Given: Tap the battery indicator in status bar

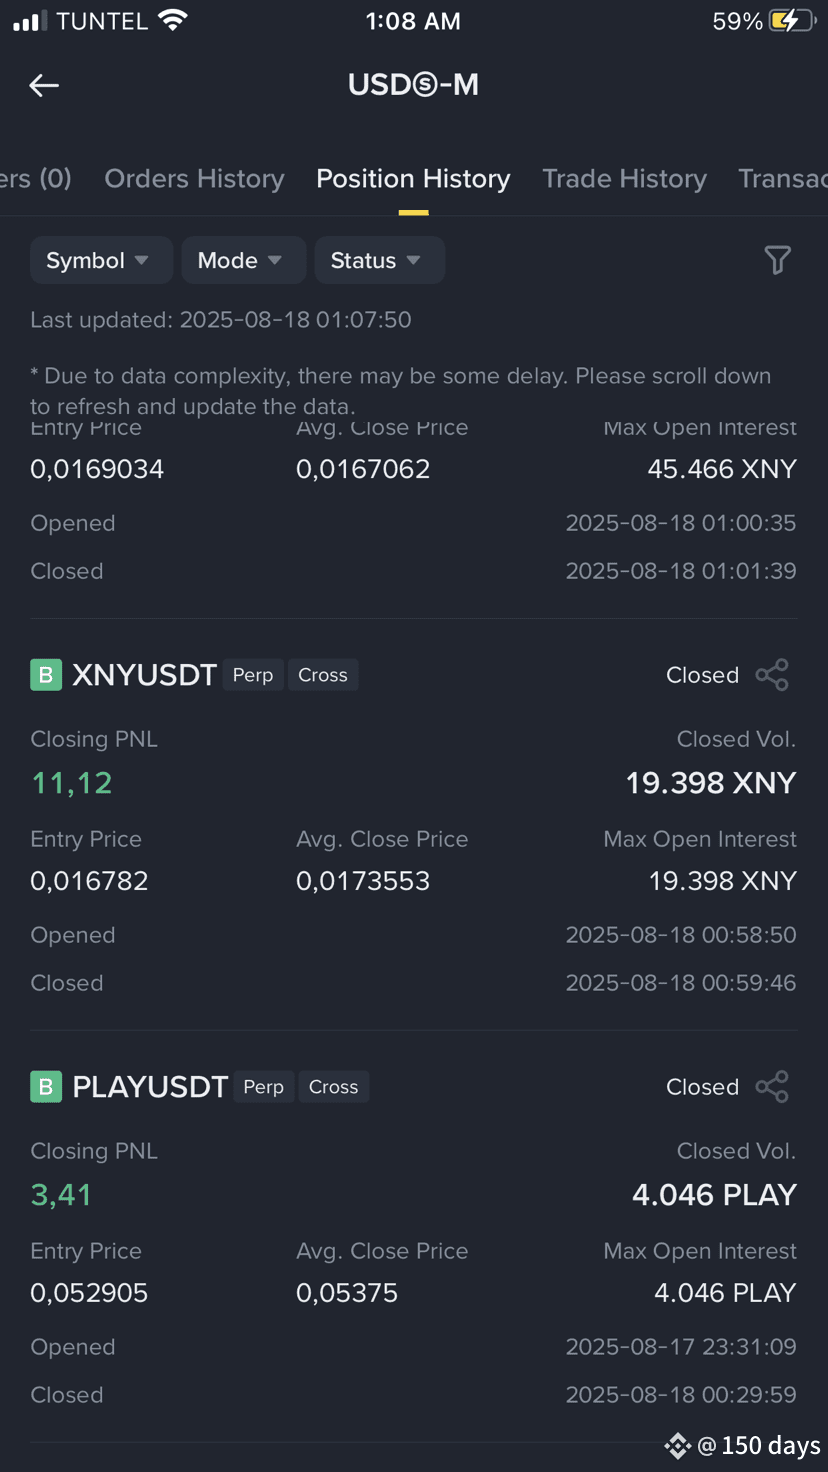Looking at the screenshot, I should point(792,21).
